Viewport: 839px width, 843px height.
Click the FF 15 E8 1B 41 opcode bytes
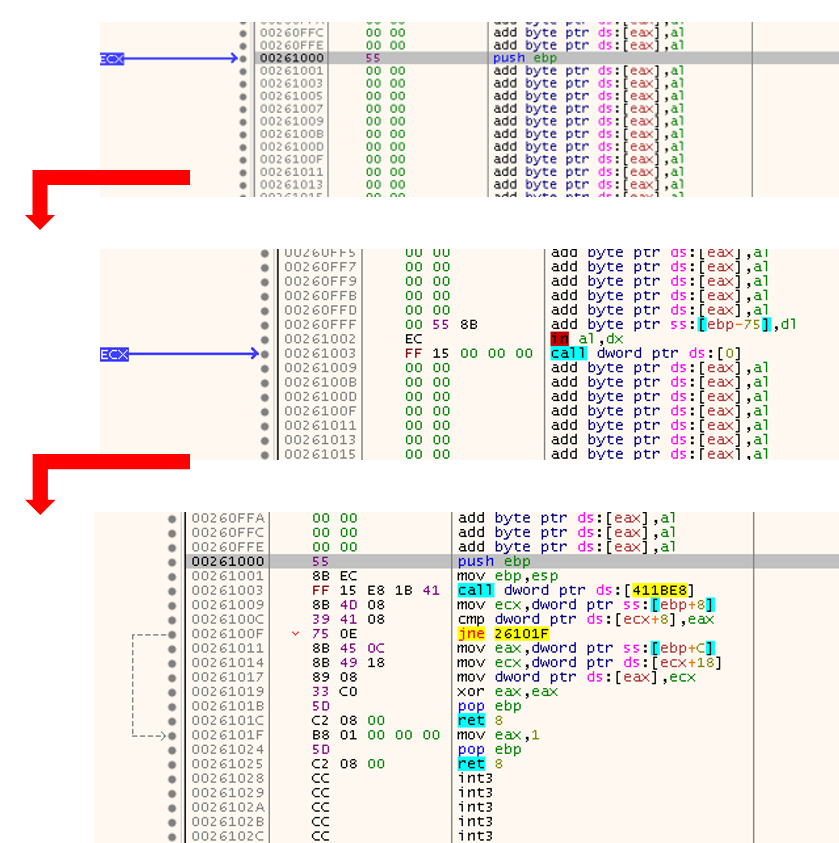tap(376, 590)
